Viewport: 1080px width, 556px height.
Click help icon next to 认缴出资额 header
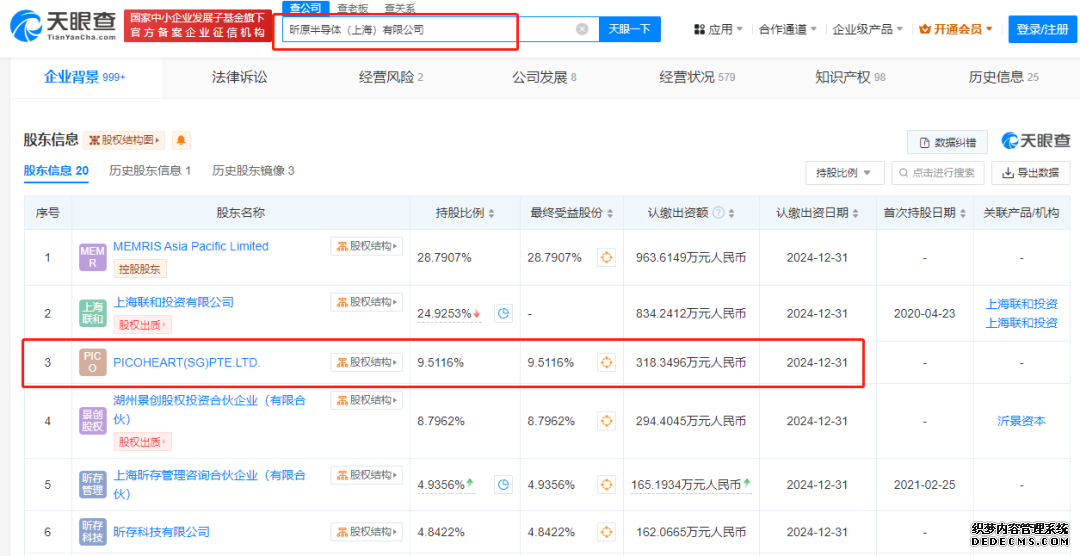pos(718,213)
